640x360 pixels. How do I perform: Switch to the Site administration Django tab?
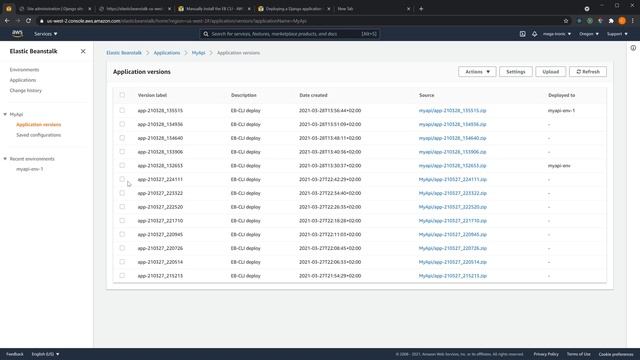click(x=55, y=9)
